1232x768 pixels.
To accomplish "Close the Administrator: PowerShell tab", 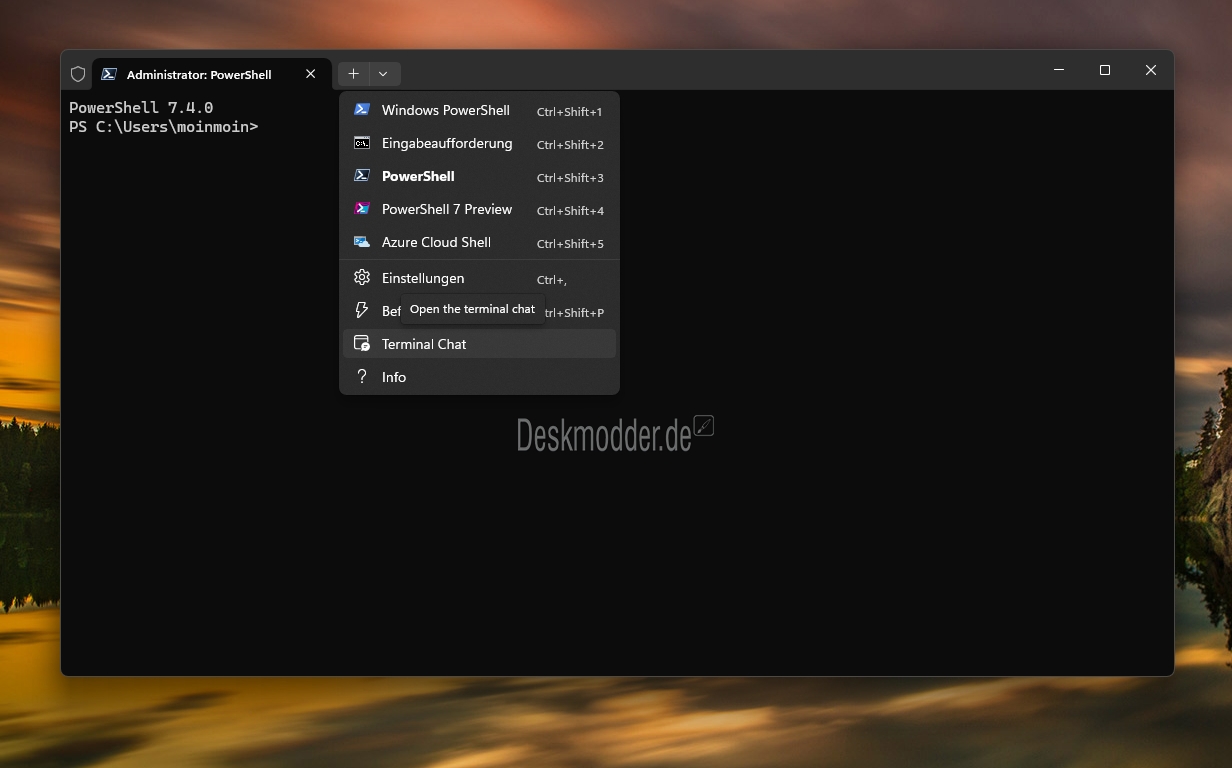I will 311,74.
